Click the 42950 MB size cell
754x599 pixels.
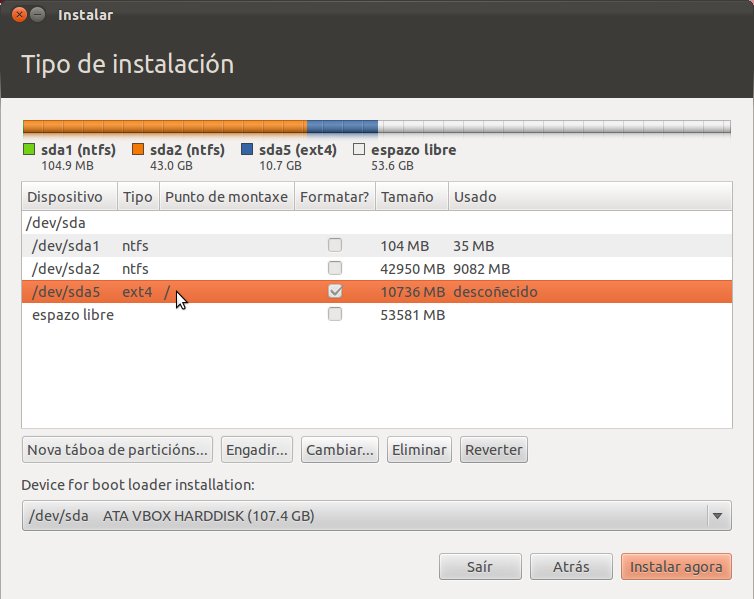[x=413, y=269]
